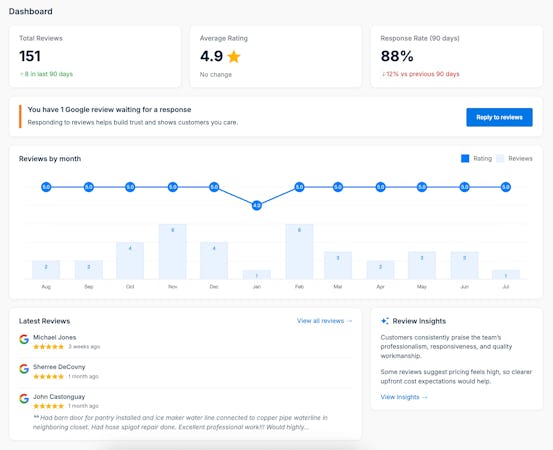
Task: Open the View Insights link
Action: click(404, 397)
